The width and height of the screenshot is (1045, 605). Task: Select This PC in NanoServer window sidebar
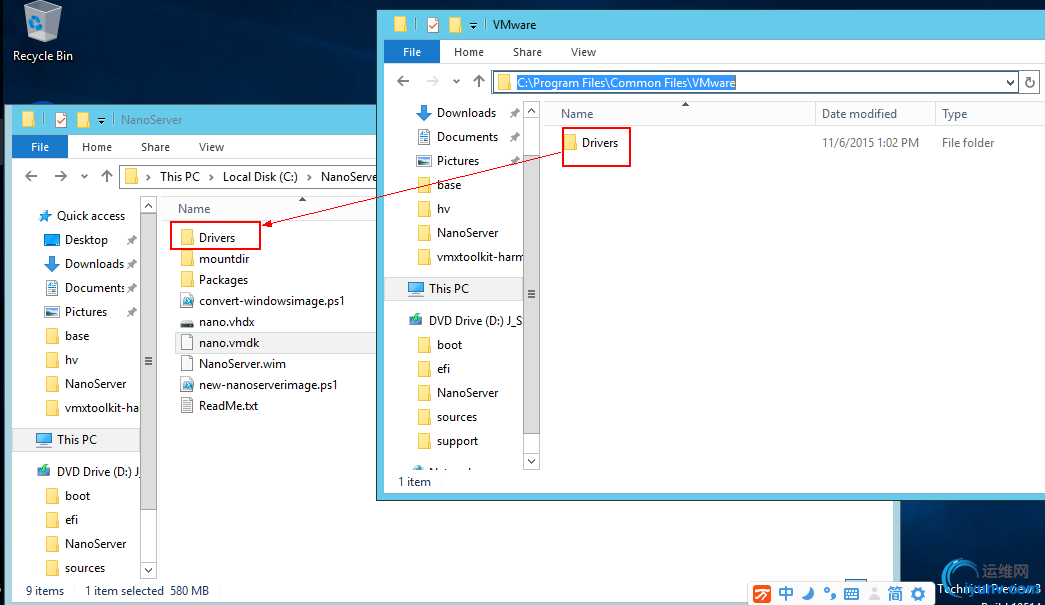tap(77, 440)
